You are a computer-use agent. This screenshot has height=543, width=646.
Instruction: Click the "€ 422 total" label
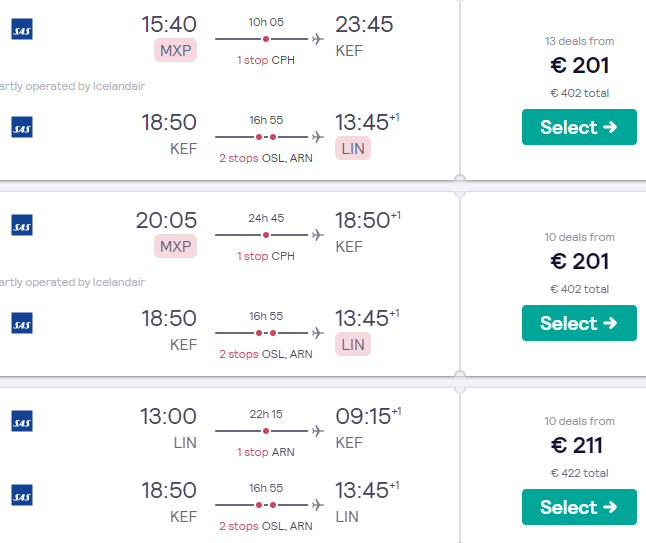[579, 473]
